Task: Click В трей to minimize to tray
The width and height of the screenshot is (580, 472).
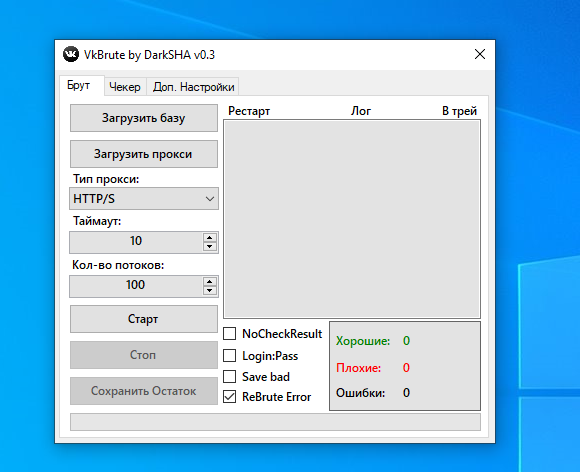Action: (459, 111)
